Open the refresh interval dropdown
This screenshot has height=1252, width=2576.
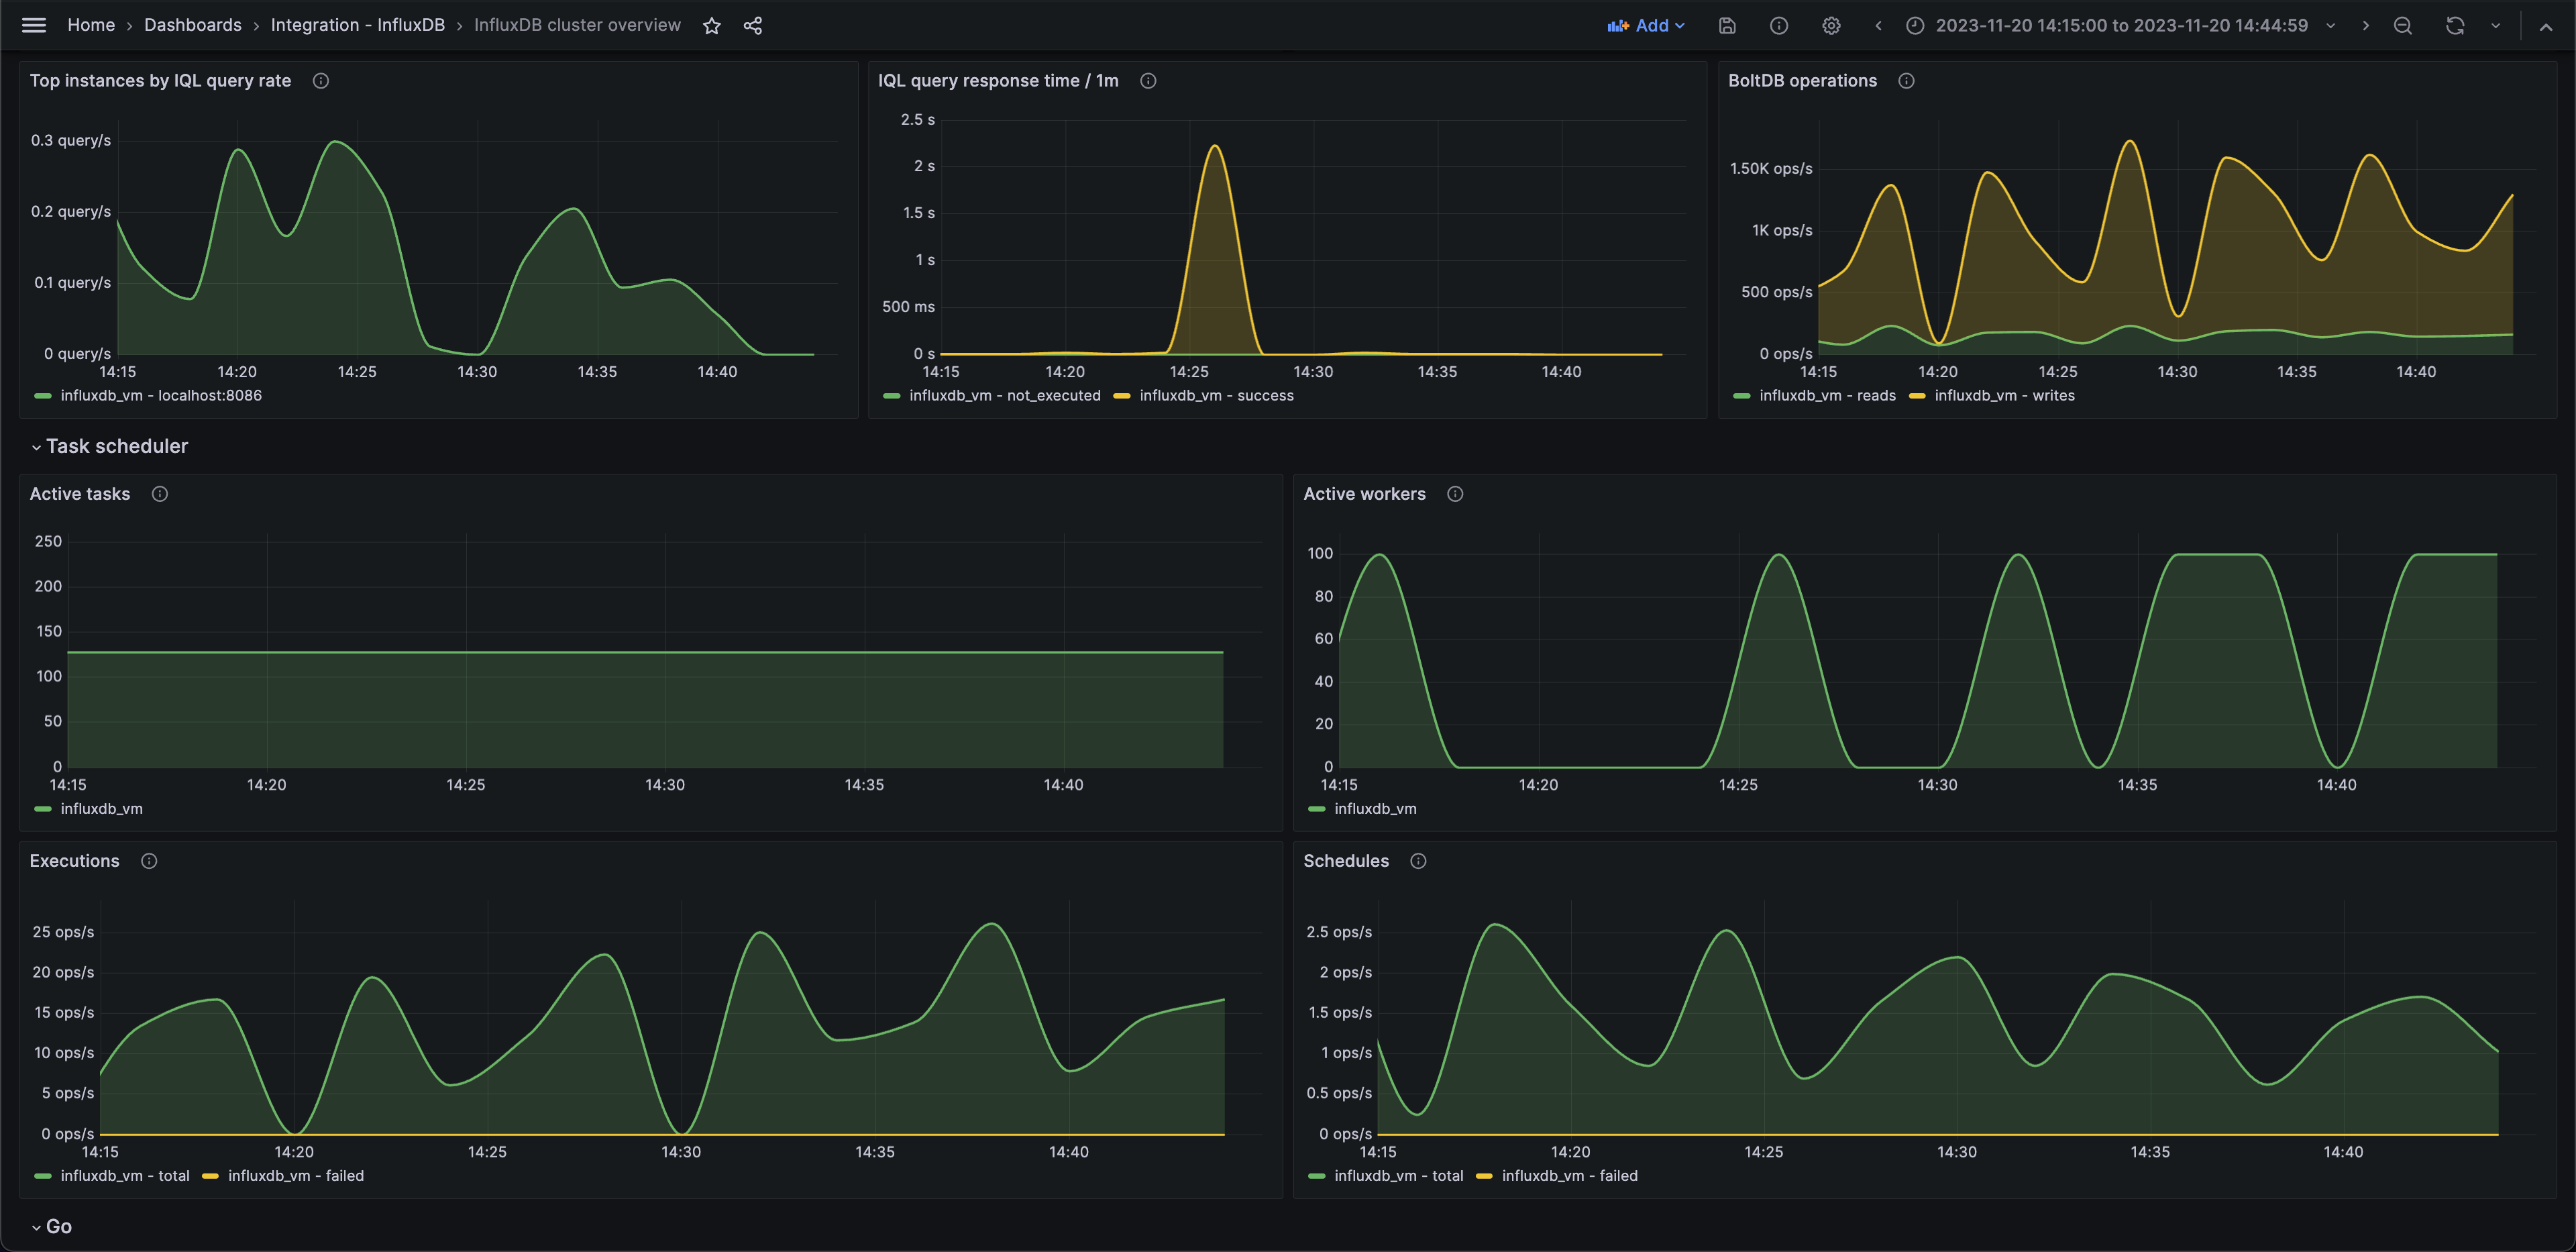point(2495,26)
